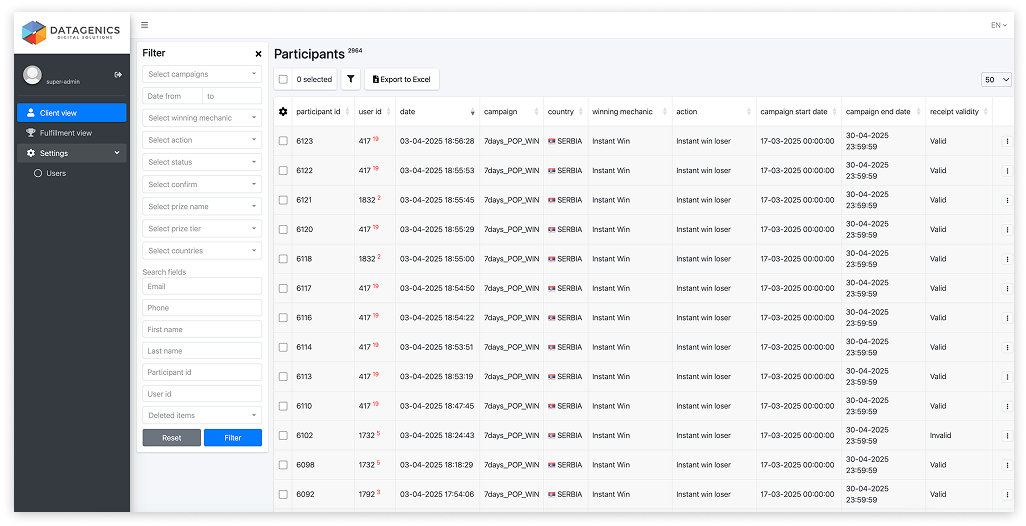Screen dimensions: 1026x526
Task: Click the Email search field
Action: click(x=202, y=286)
